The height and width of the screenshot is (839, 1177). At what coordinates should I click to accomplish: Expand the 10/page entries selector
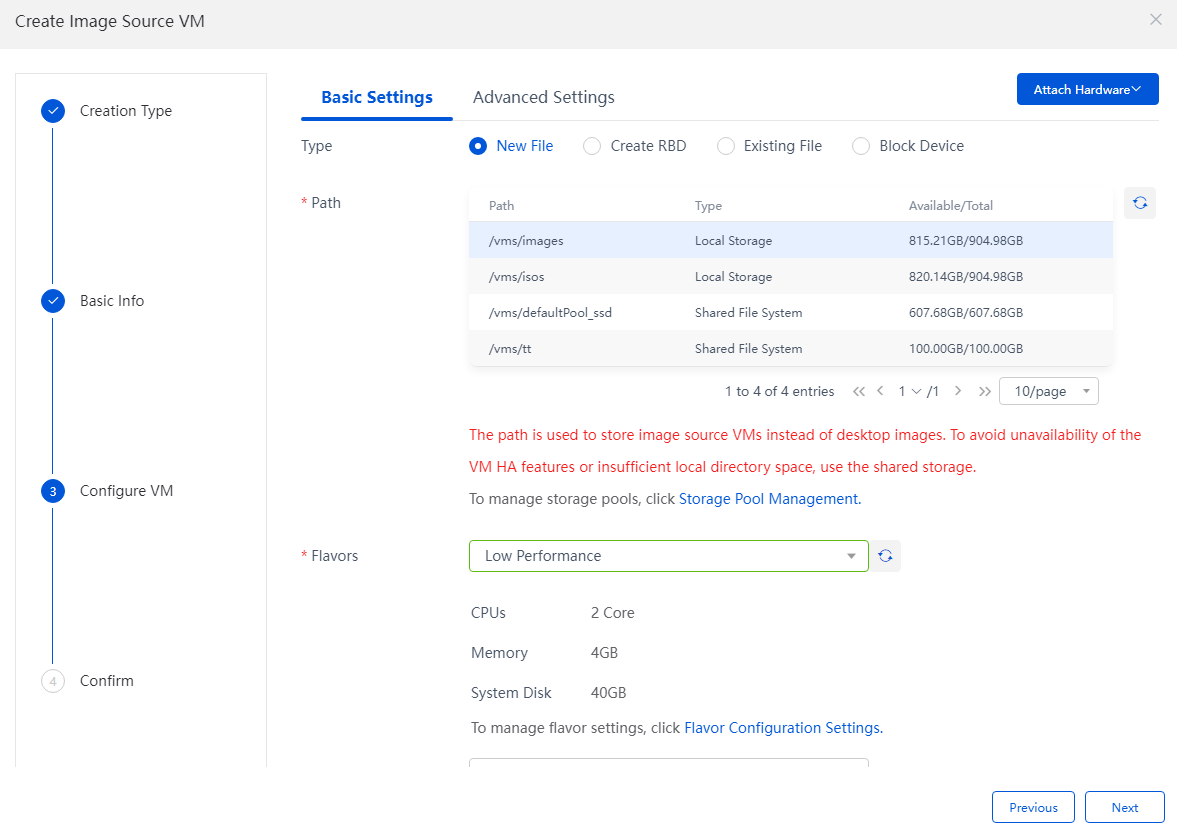point(1049,391)
